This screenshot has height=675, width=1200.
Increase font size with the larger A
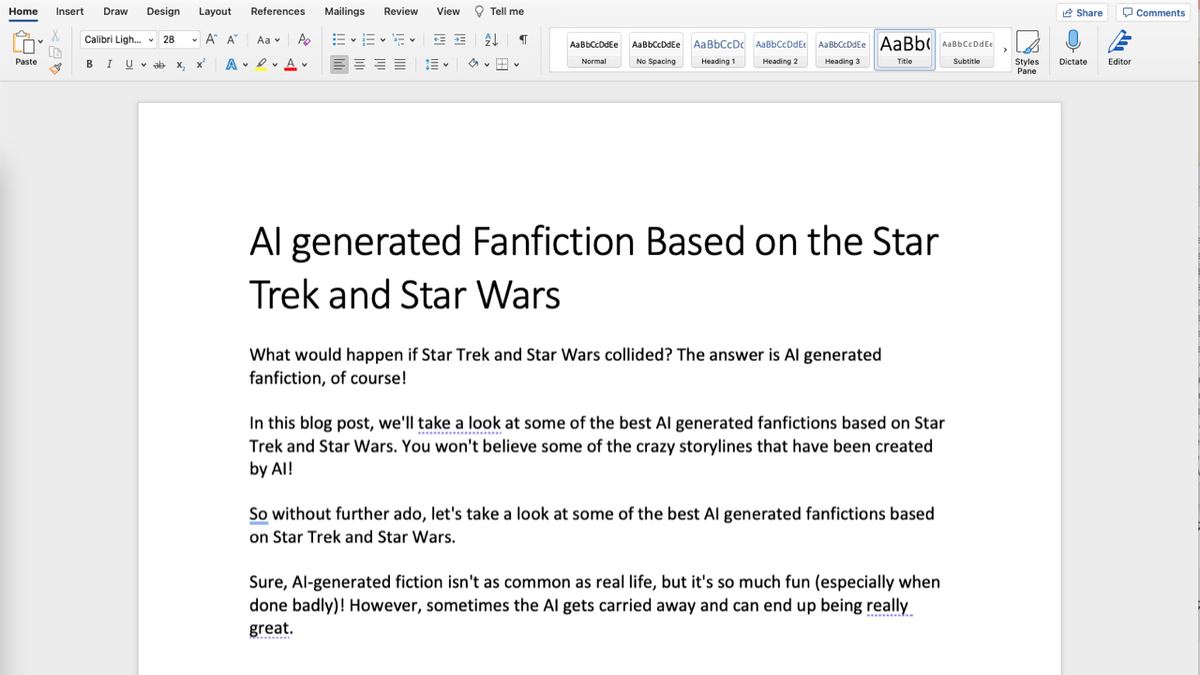[211, 39]
